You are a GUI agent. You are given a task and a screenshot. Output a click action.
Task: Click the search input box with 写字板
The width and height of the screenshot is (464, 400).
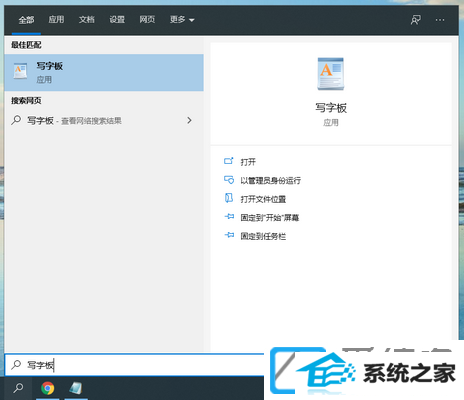(x=134, y=365)
